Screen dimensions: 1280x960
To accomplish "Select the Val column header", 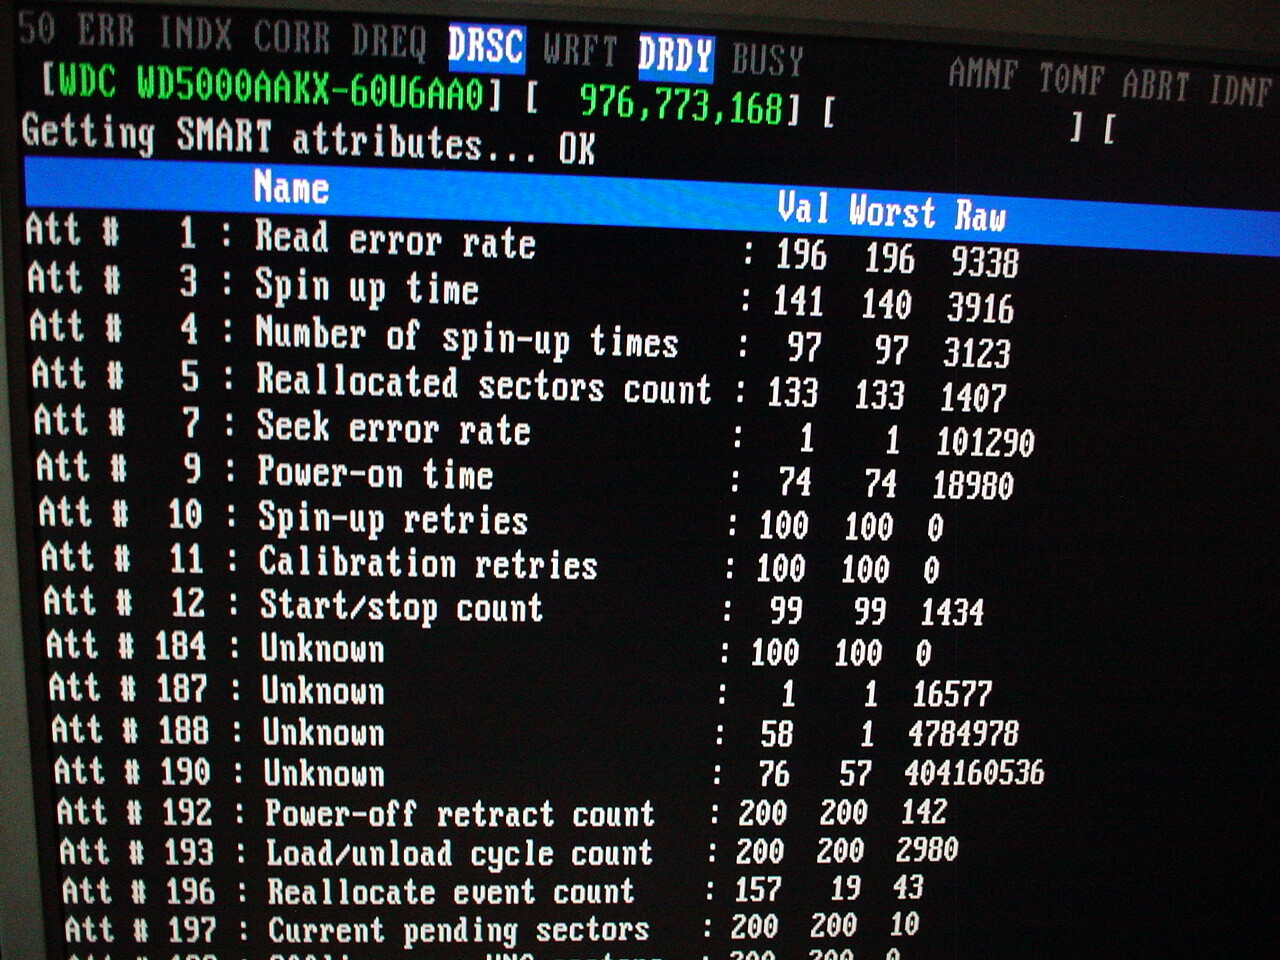I will tap(803, 208).
